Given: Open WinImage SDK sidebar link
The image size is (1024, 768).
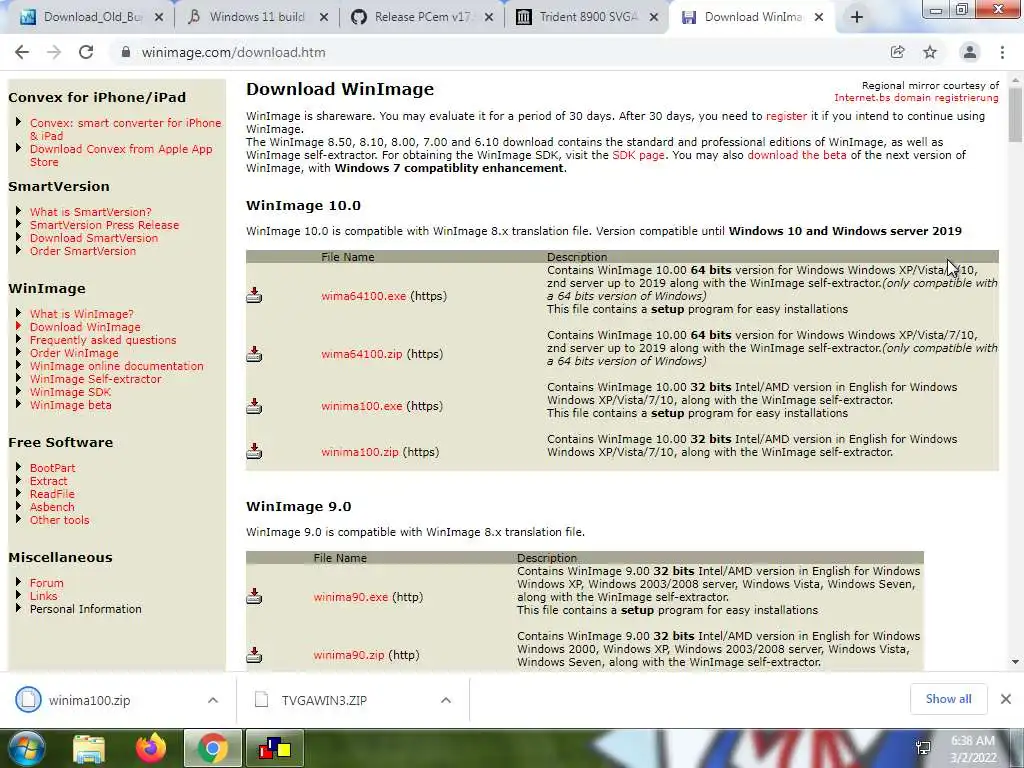Looking at the screenshot, I should pyautogui.click(x=70, y=392).
